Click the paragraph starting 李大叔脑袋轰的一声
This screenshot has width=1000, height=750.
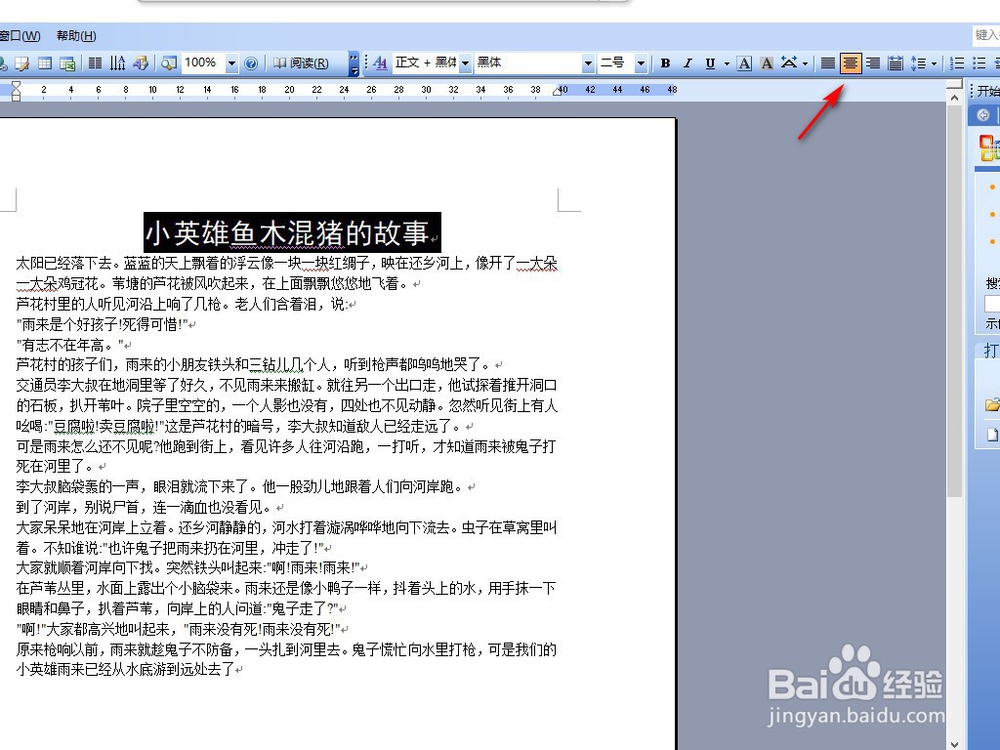241,487
